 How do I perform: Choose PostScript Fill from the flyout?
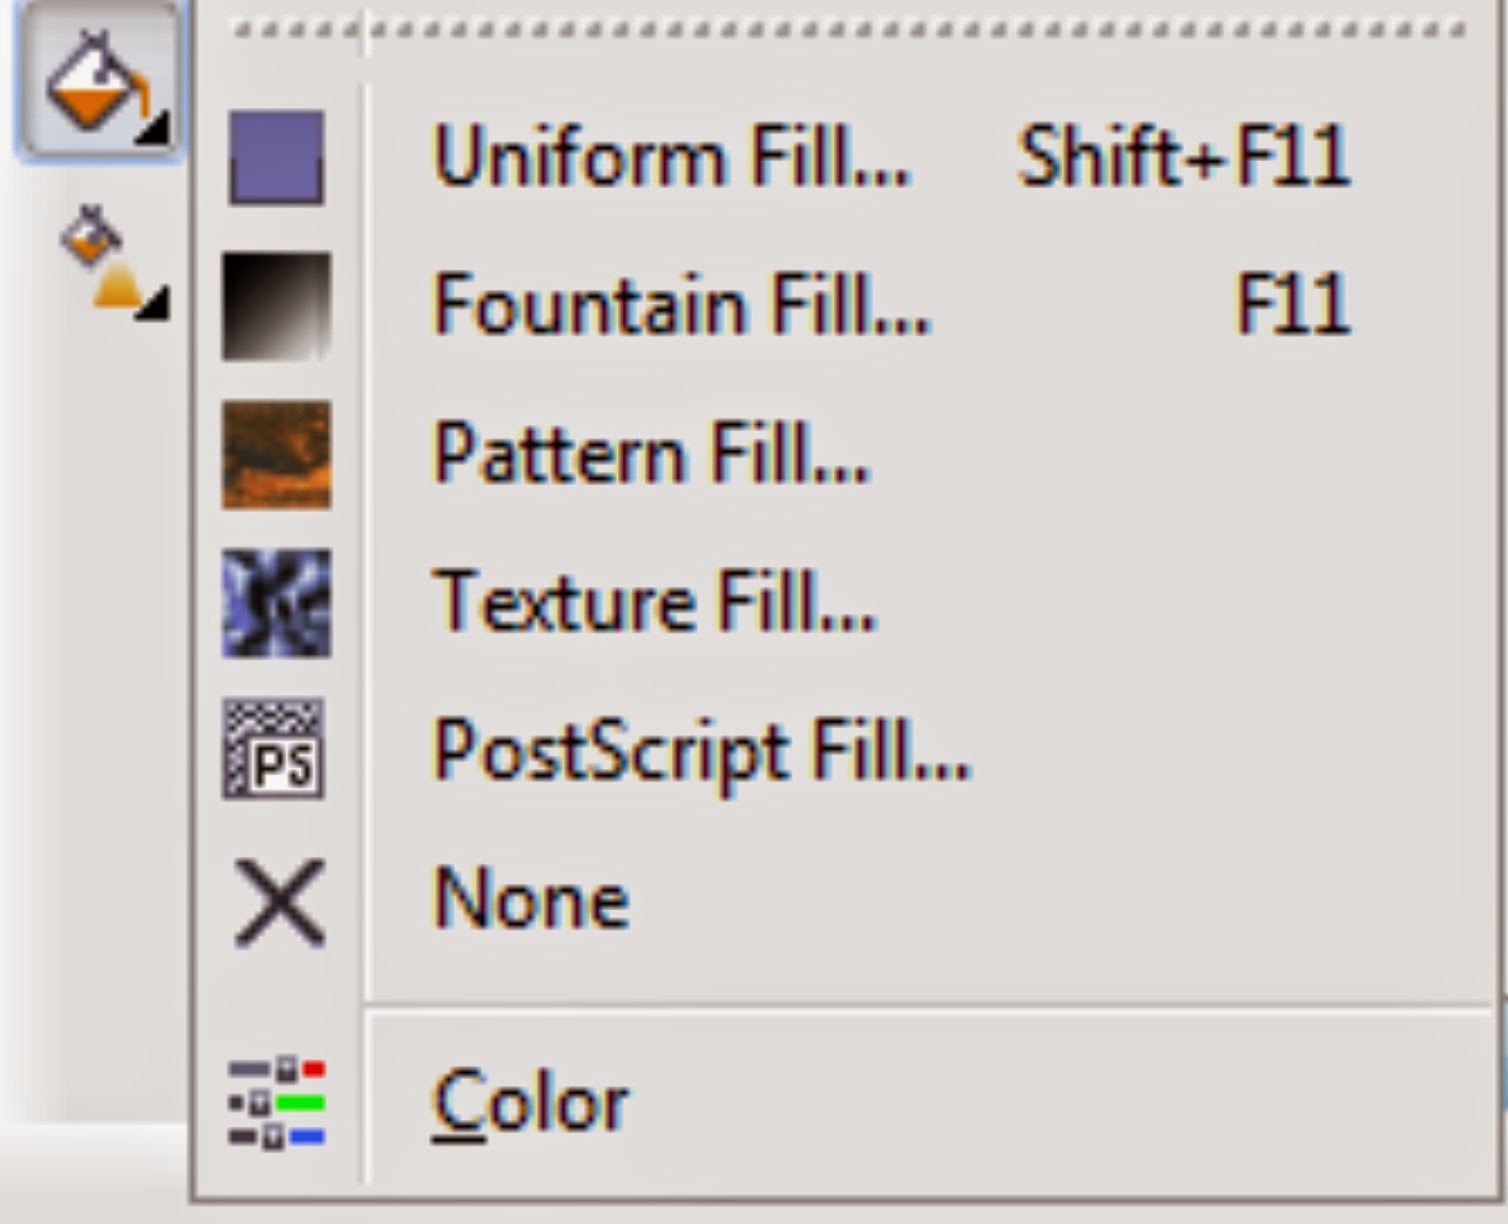702,752
